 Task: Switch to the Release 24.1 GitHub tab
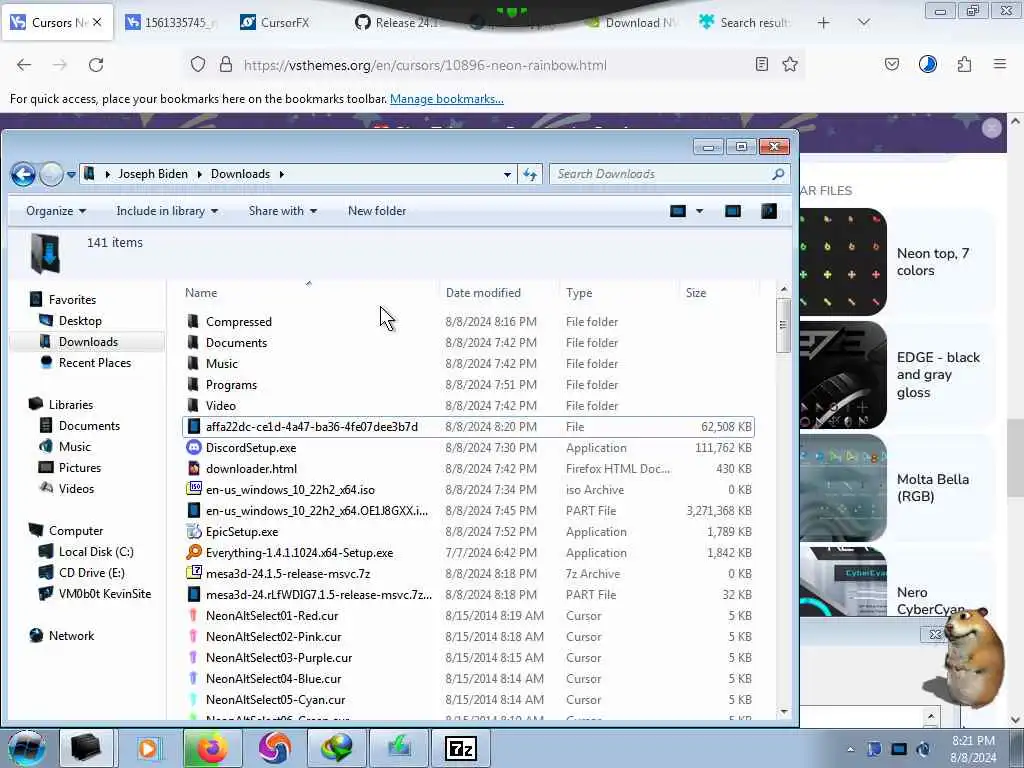(x=398, y=23)
